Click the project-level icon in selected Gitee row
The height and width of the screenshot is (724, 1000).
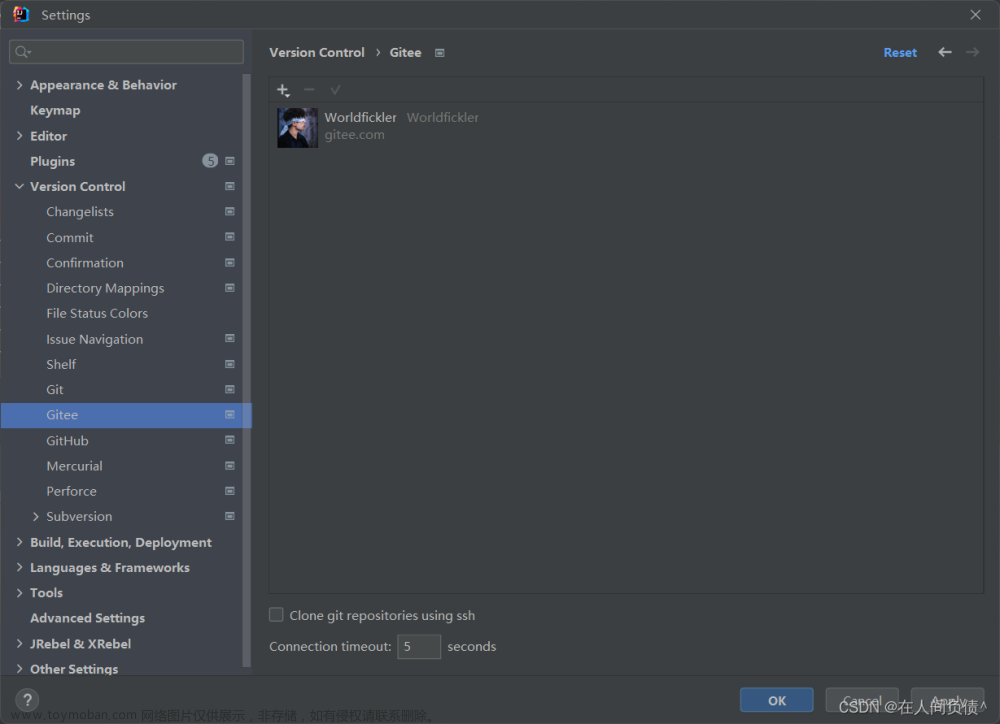pos(230,415)
